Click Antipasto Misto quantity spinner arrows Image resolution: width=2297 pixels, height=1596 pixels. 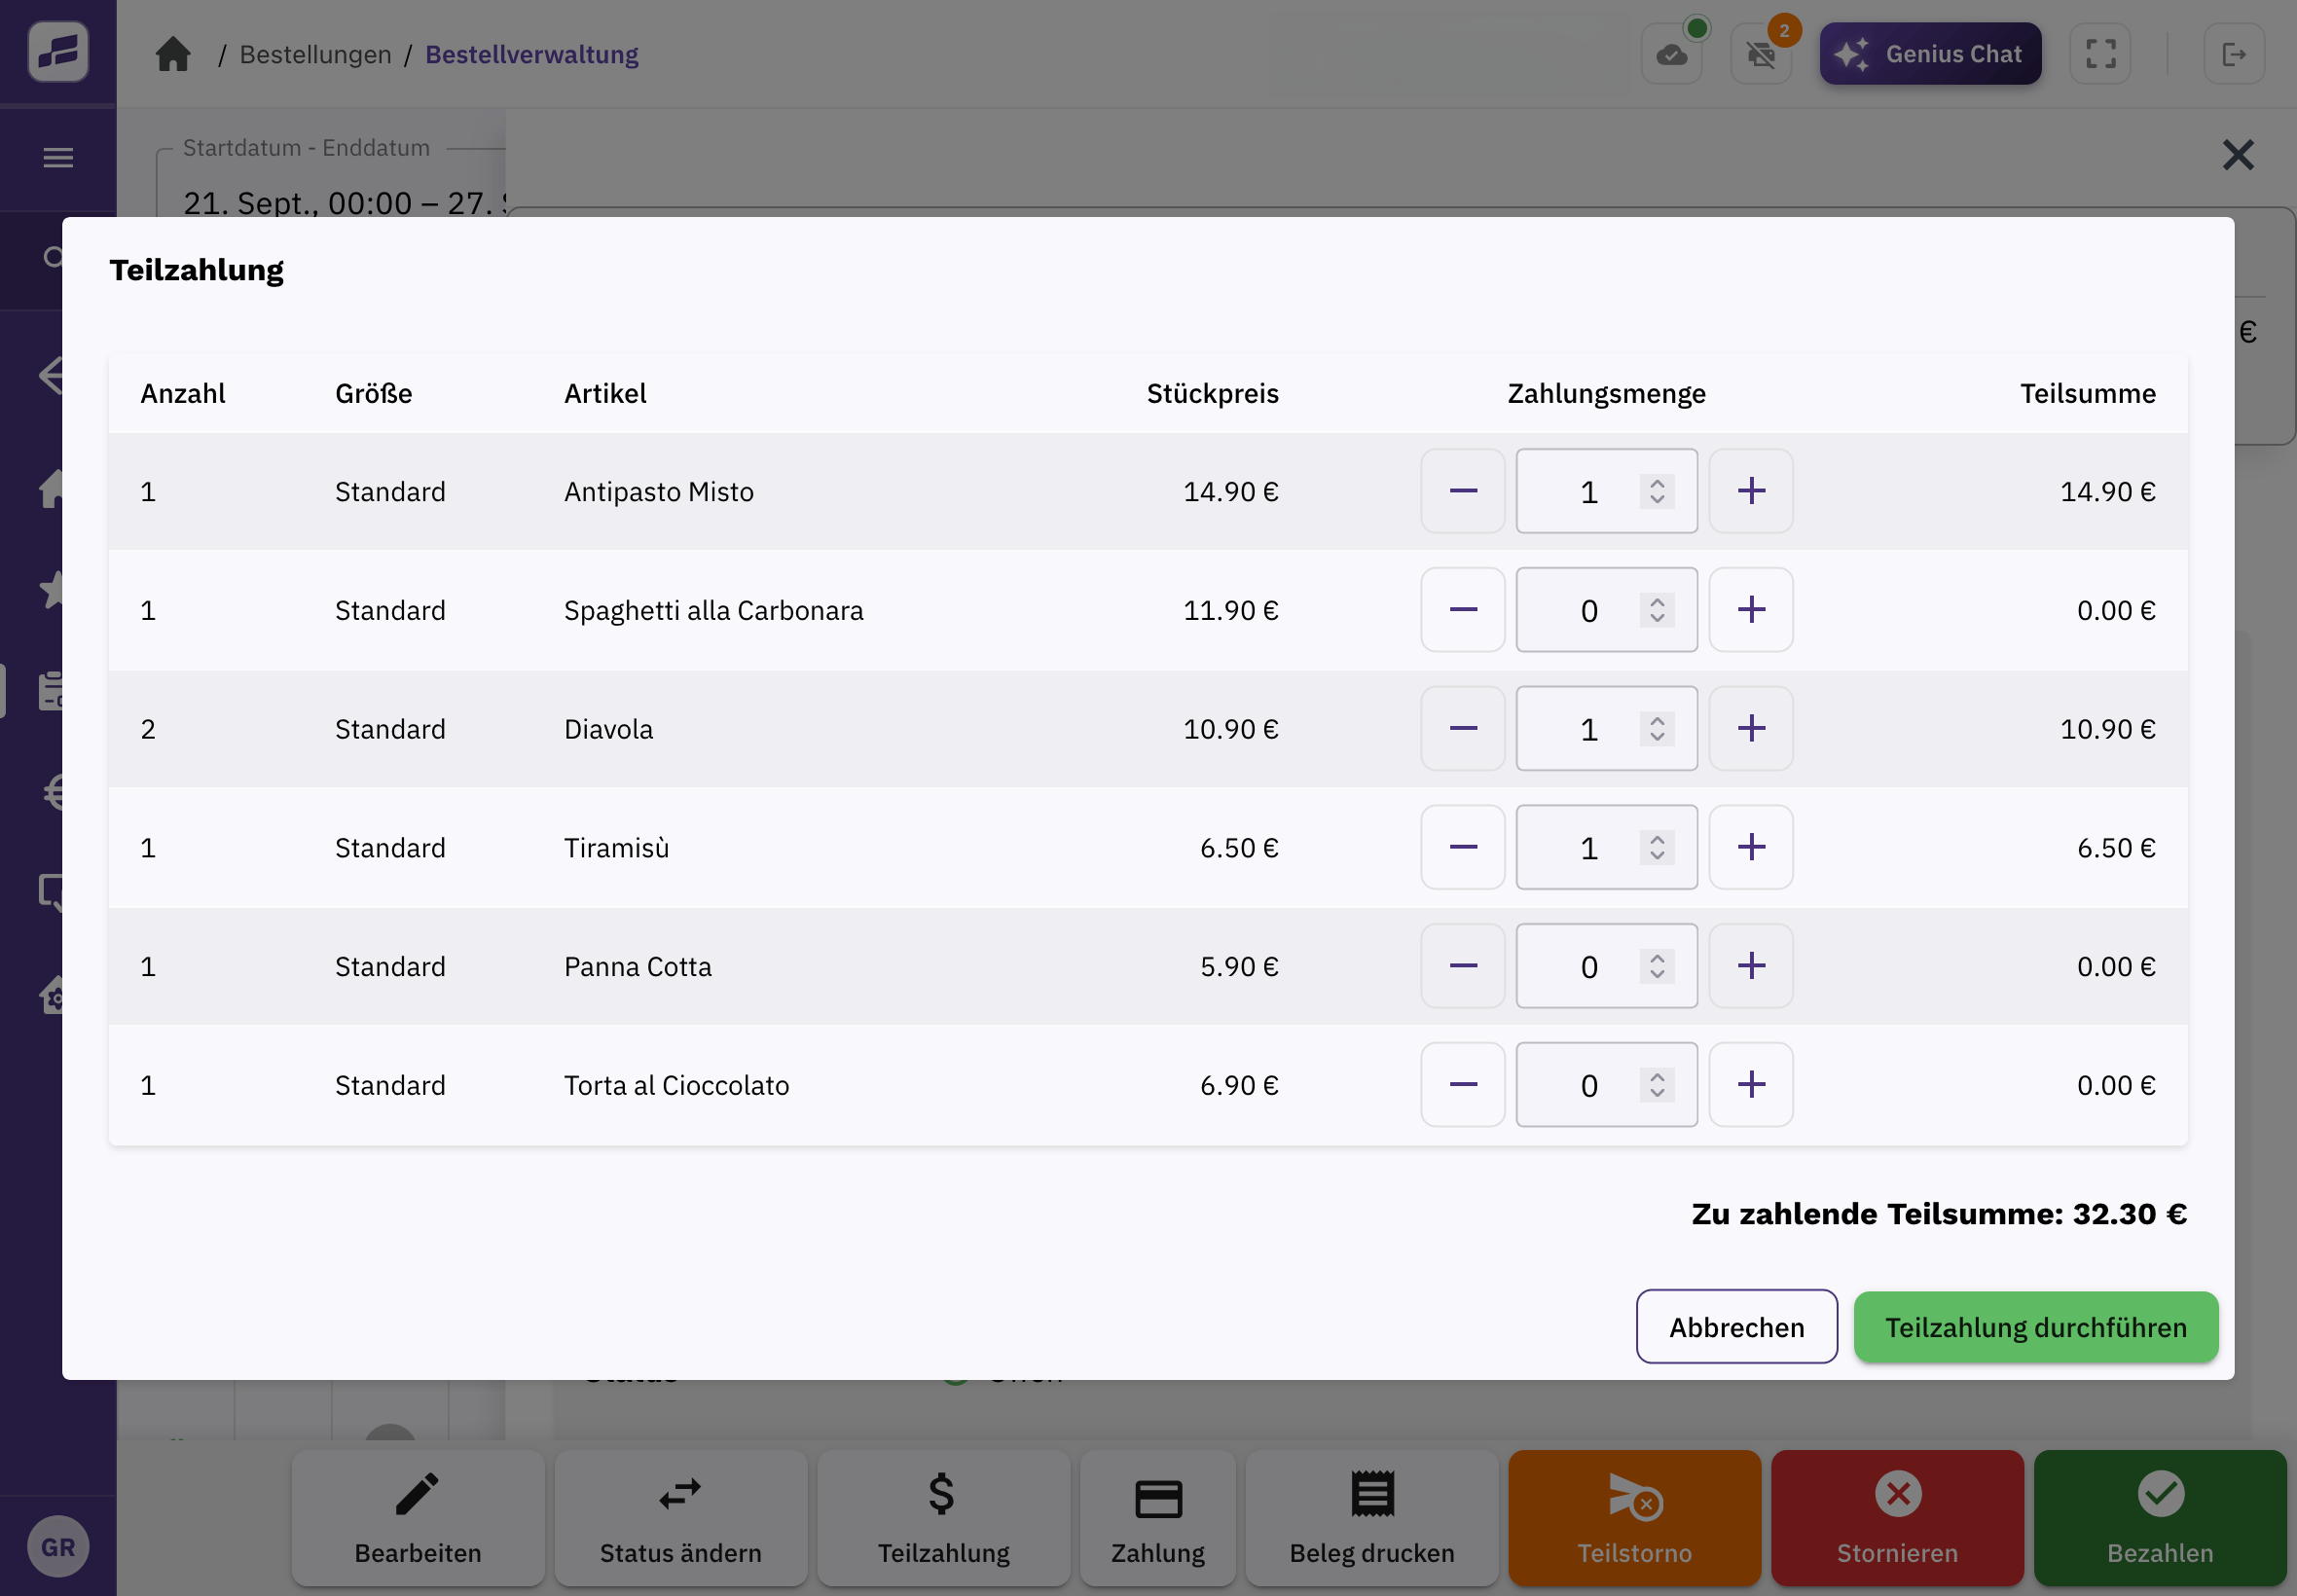[x=1657, y=491]
